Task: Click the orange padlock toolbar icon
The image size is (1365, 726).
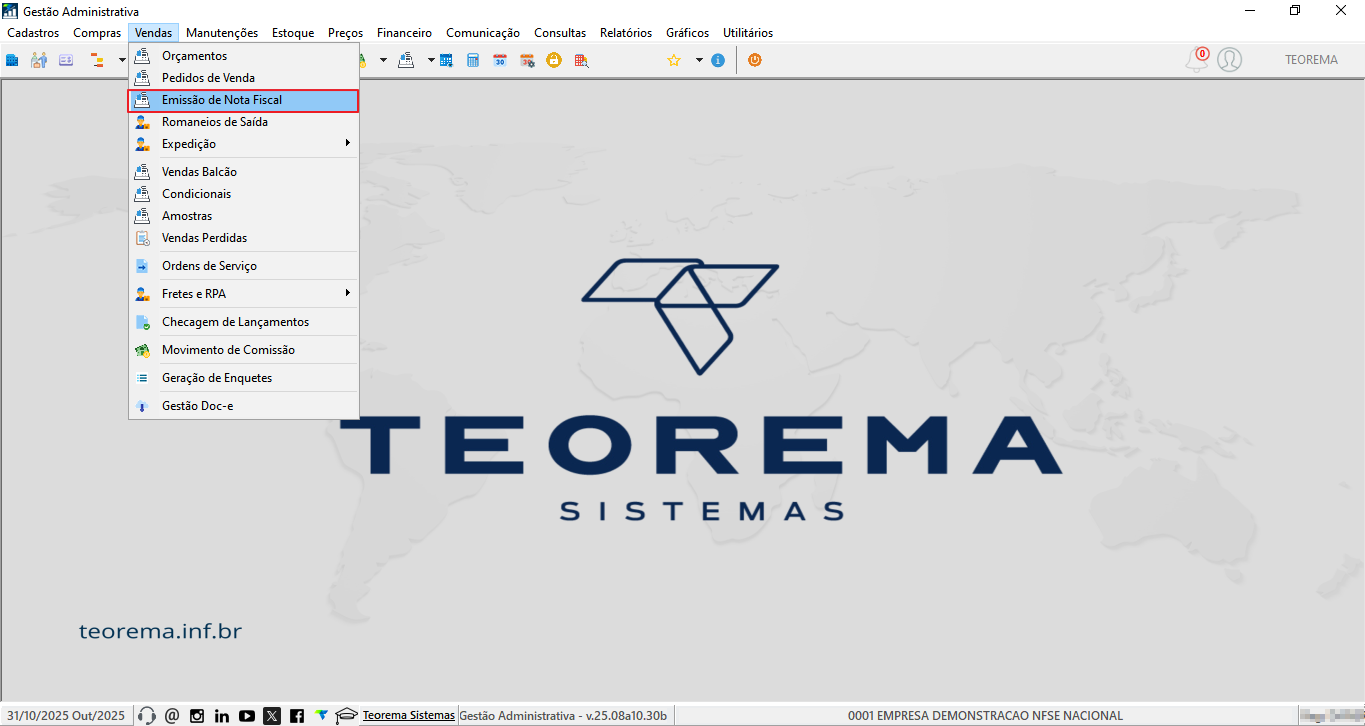Action: (554, 60)
